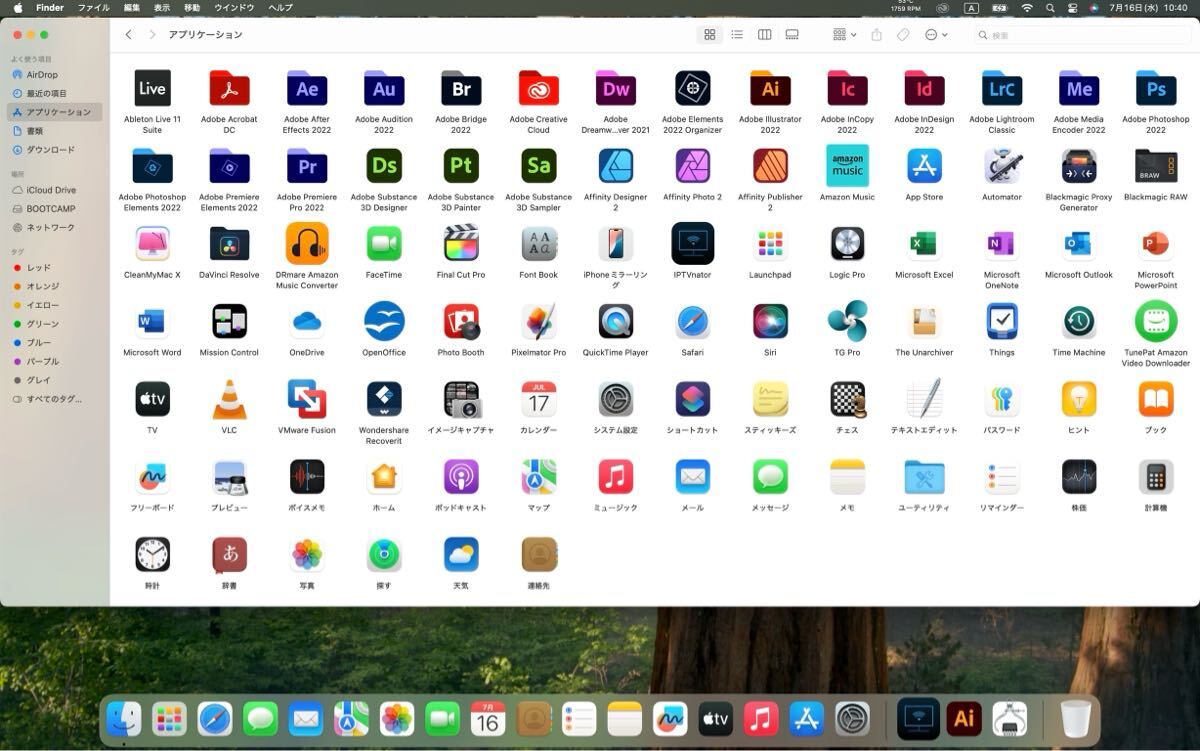This screenshot has height=751, width=1200.
Task: Select Pixelmator Pro icon
Action: click(x=538, y=321)
